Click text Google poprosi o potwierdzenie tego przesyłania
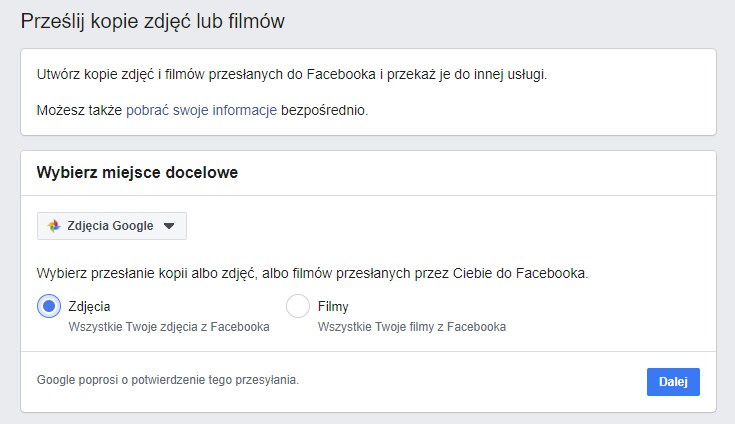Screen dimensions: 735x424 click(x=168, y=380)
